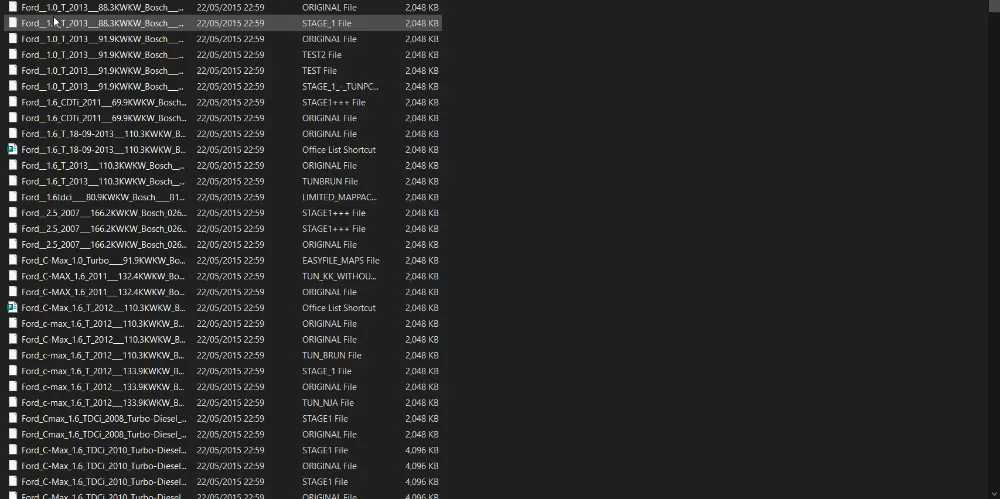Select file name with TEST File type

click(x=103, y=71)
